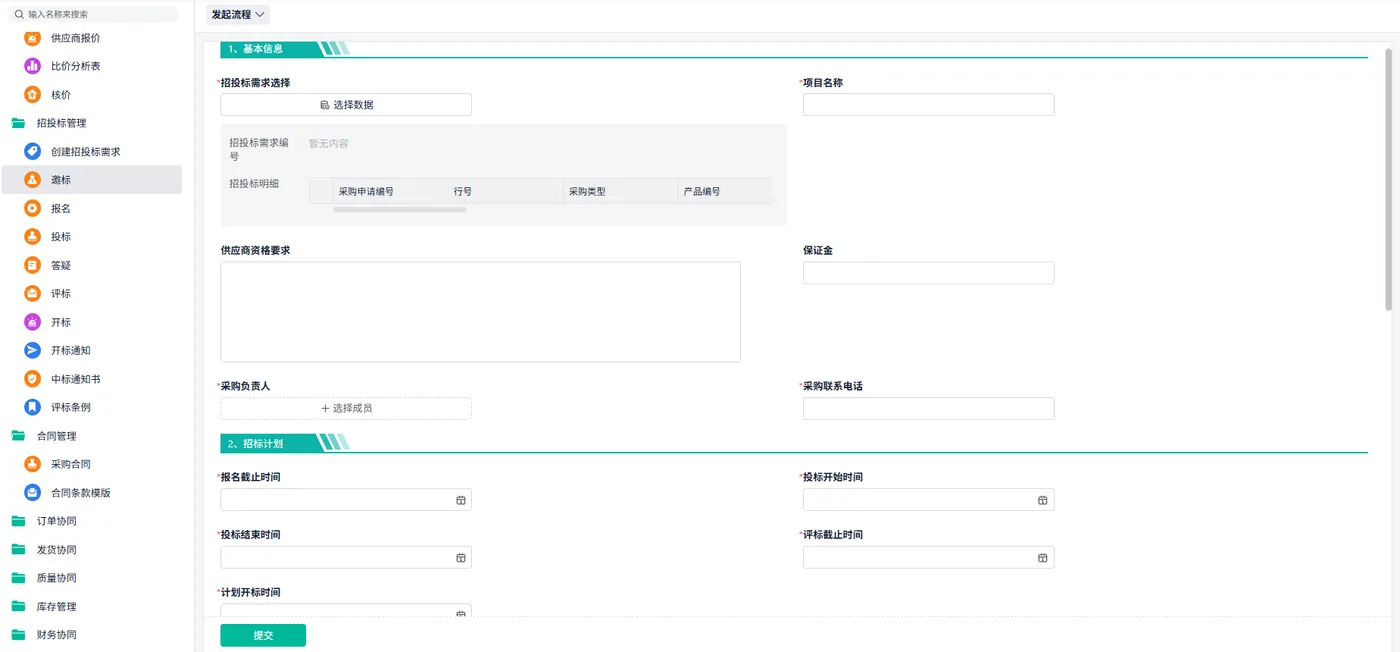Click the 比价分析表 chart icon

[x=32, y=66]
